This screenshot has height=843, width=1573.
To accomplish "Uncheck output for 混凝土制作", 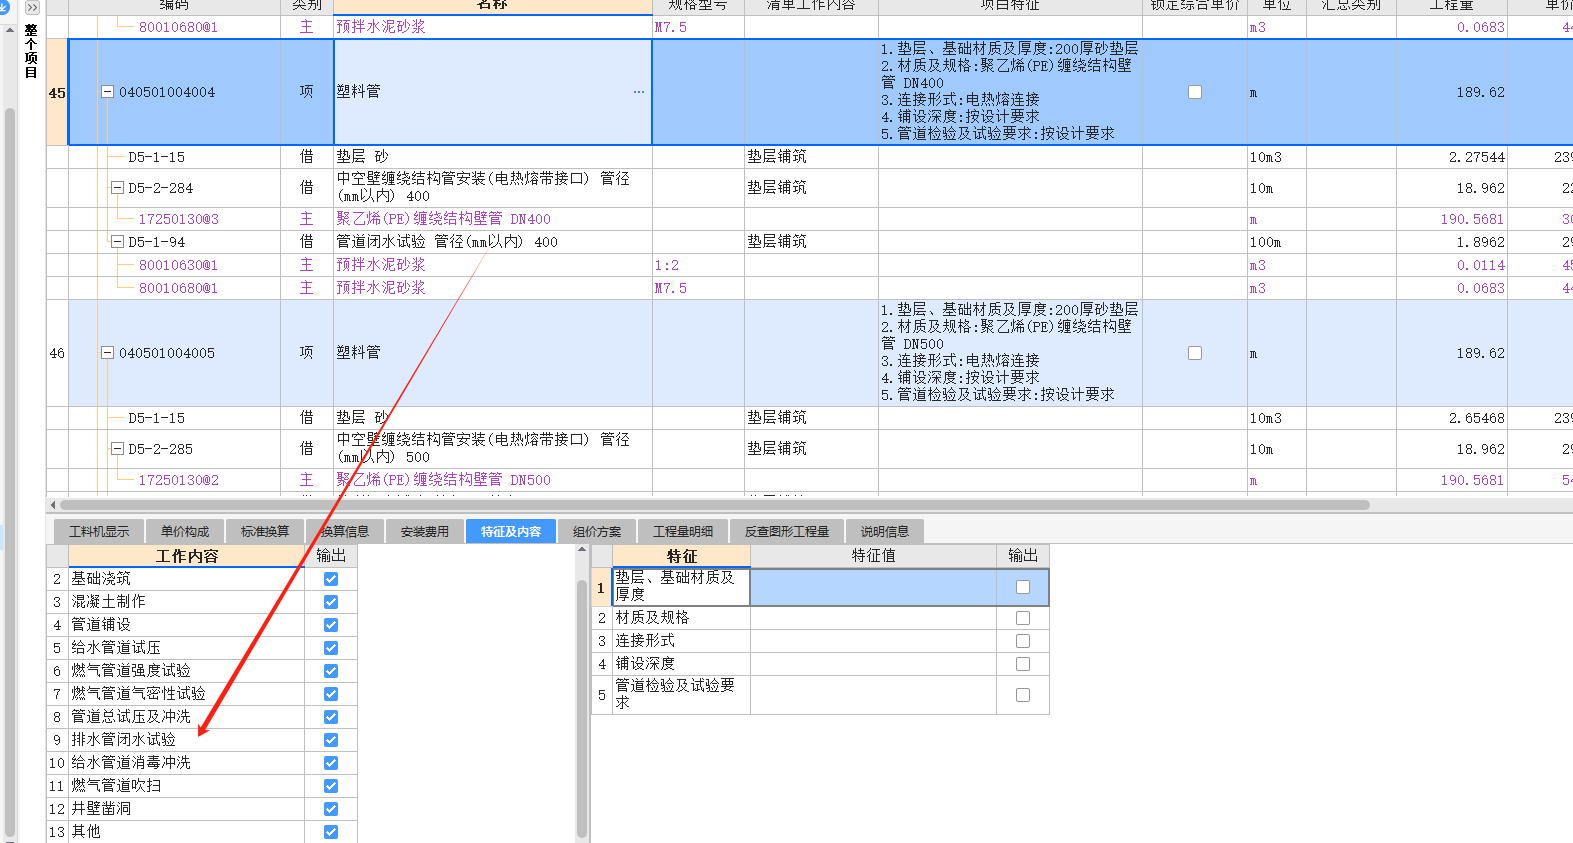I will pyautogui.click(x=331, y=602).
